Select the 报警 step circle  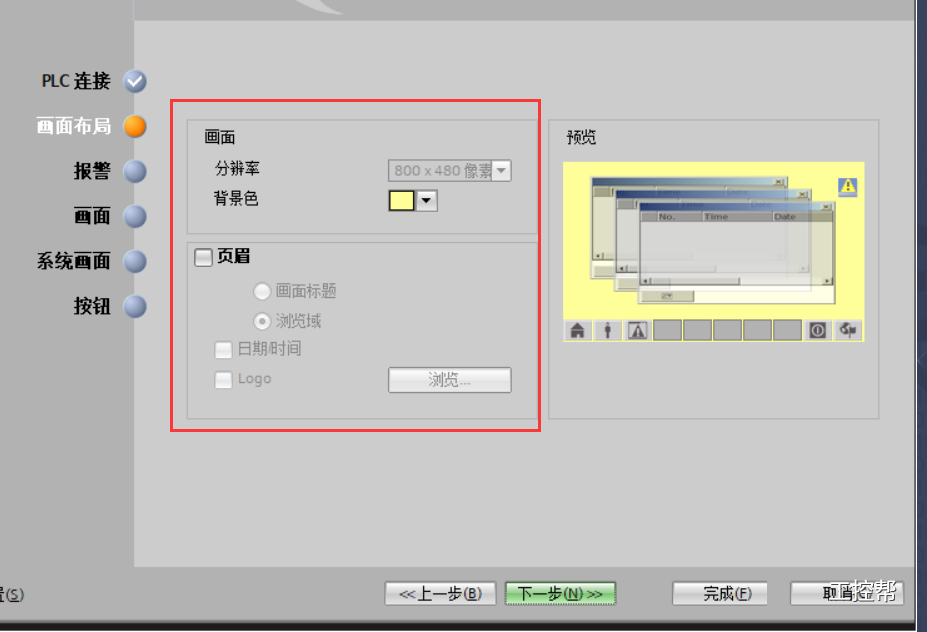tap(135, 171)
